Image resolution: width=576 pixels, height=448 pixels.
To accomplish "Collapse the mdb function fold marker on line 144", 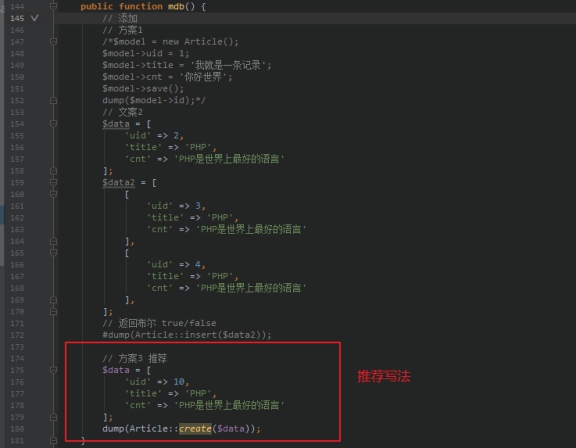I will [x=53, y=6].
